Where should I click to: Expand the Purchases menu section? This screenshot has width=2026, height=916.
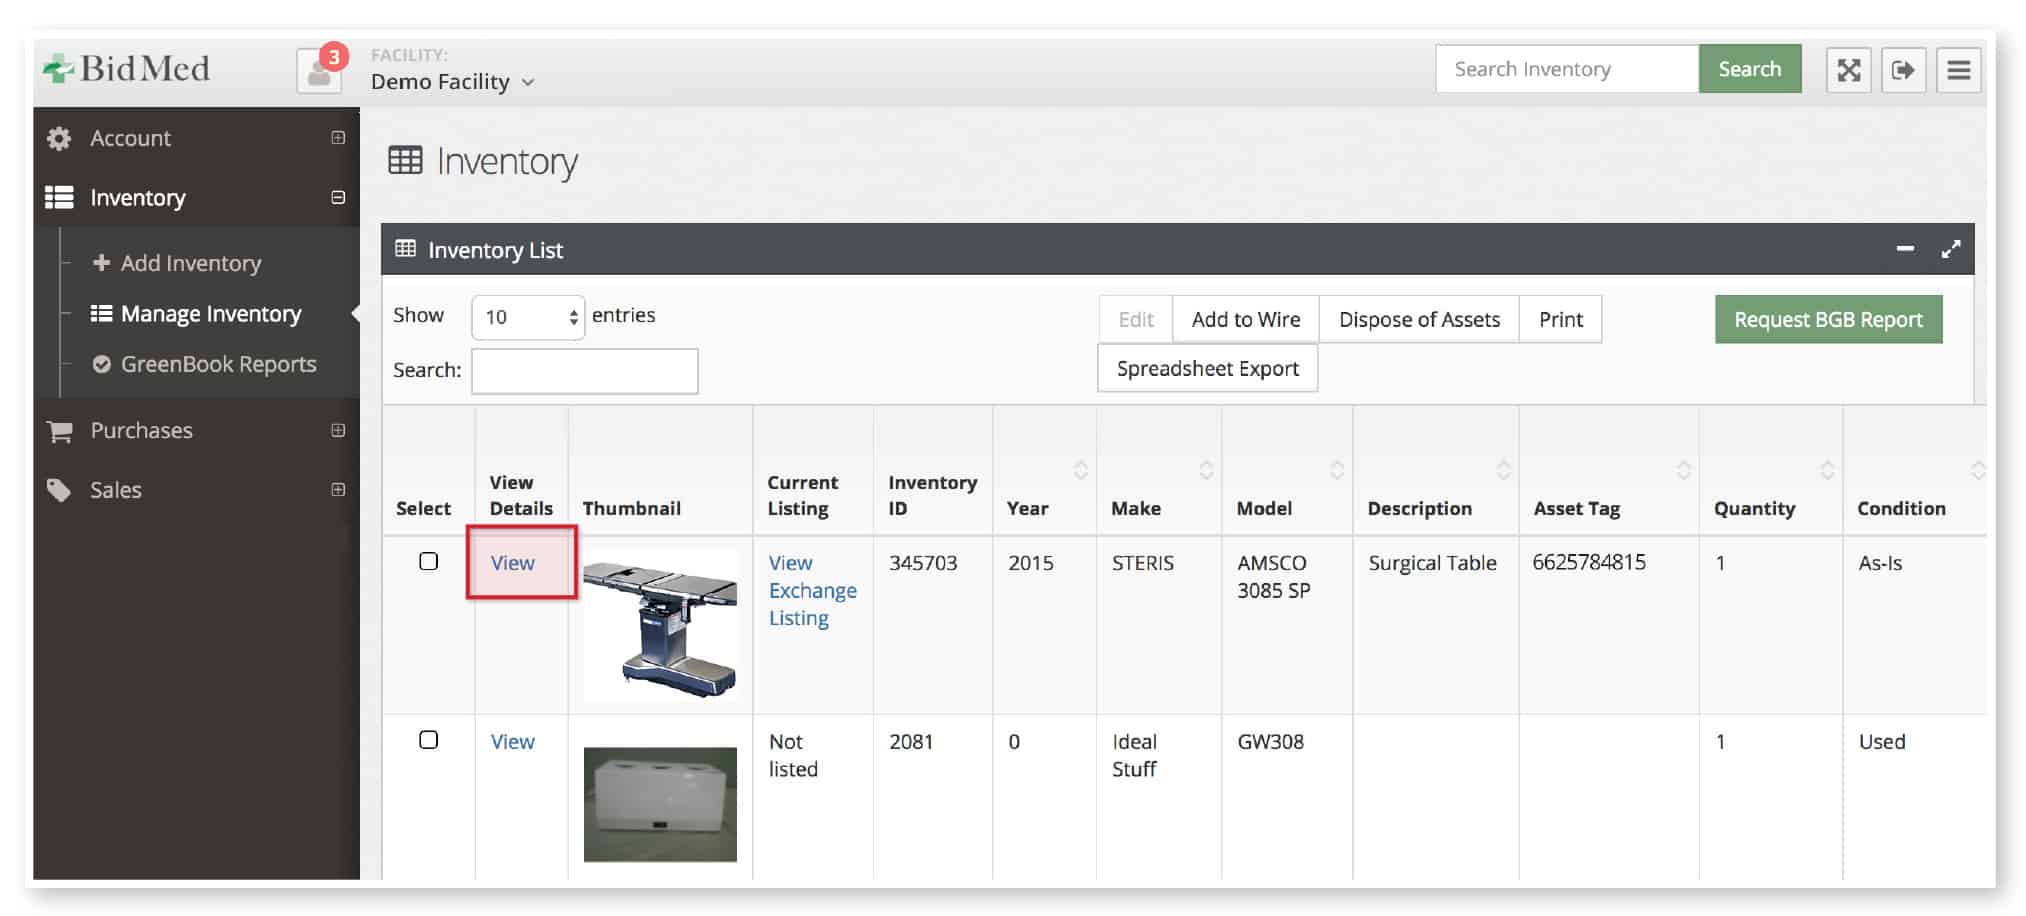coord(338,430)
